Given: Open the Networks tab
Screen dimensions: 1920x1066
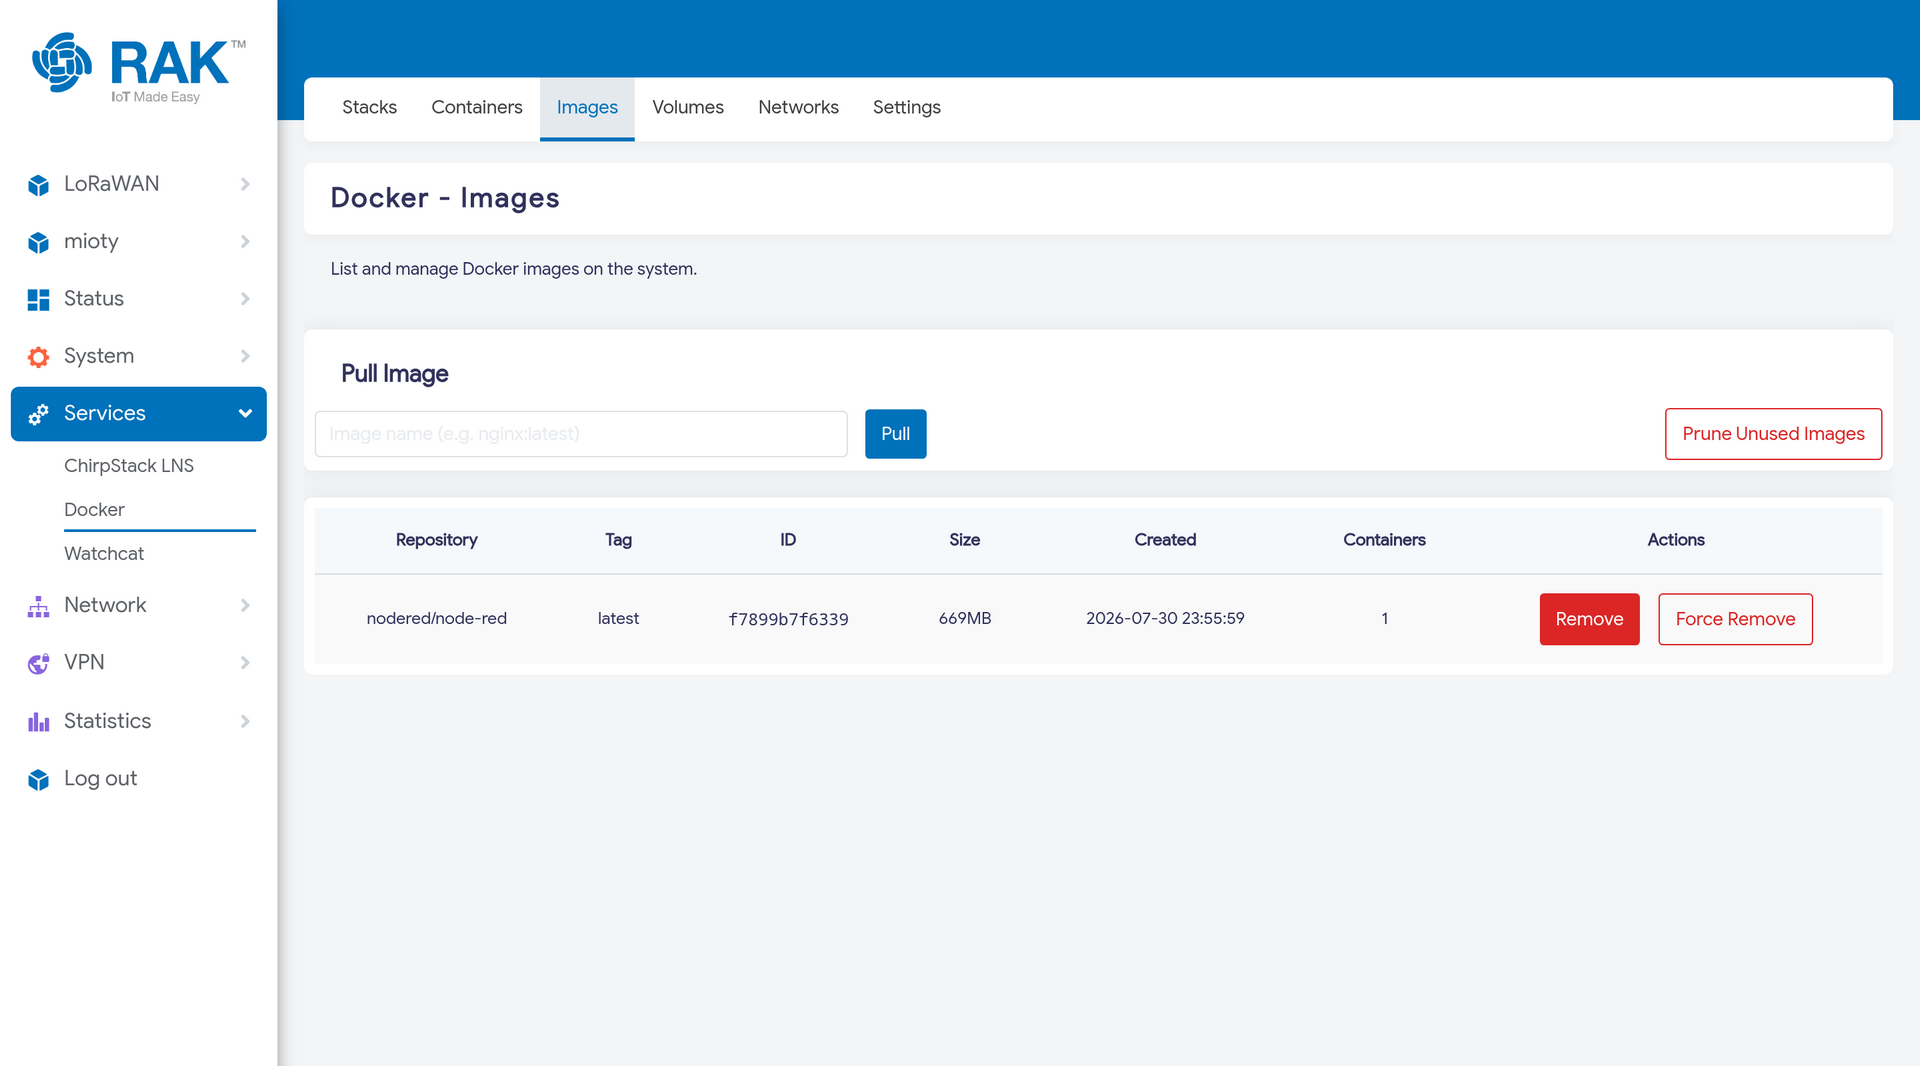Looking at the screenshot, I should point(798,108).
